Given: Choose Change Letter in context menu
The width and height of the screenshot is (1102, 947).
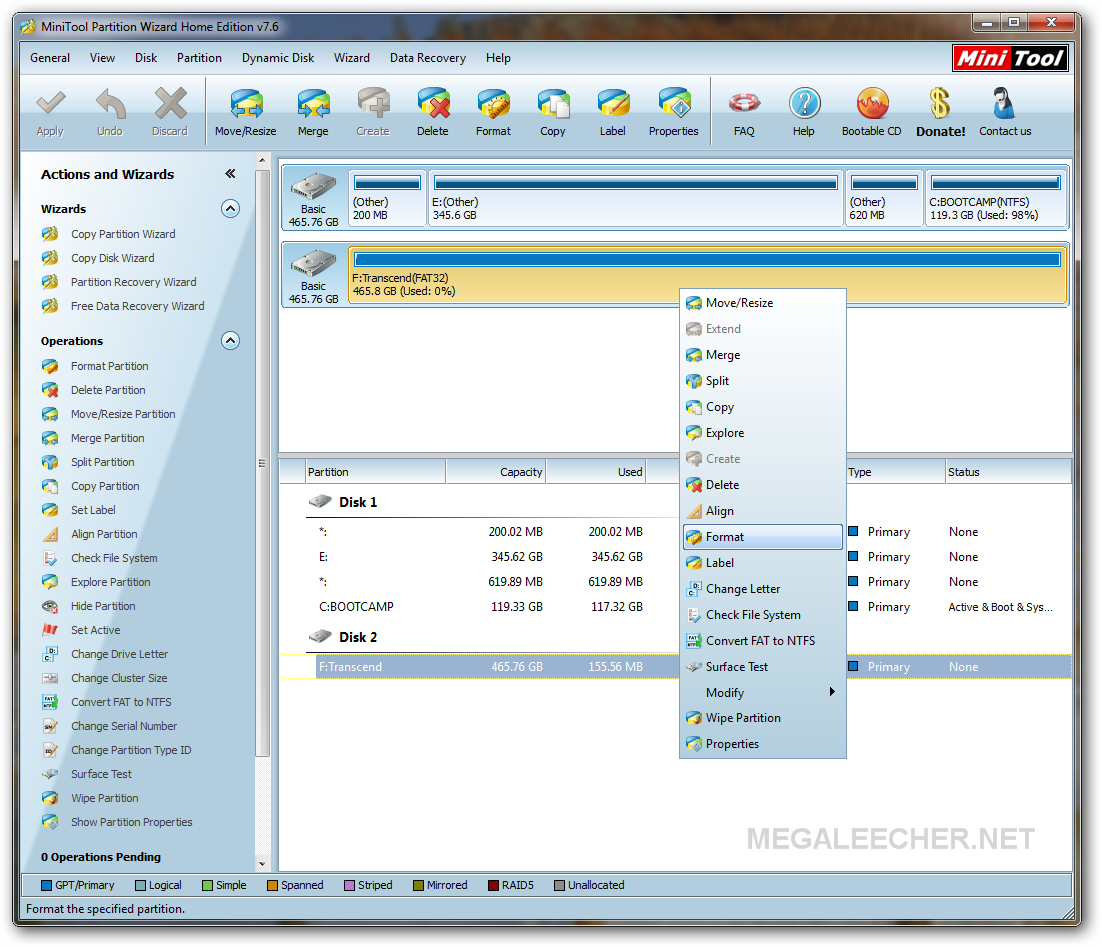Looking at the screenshot, I should (x=763, y=589).
